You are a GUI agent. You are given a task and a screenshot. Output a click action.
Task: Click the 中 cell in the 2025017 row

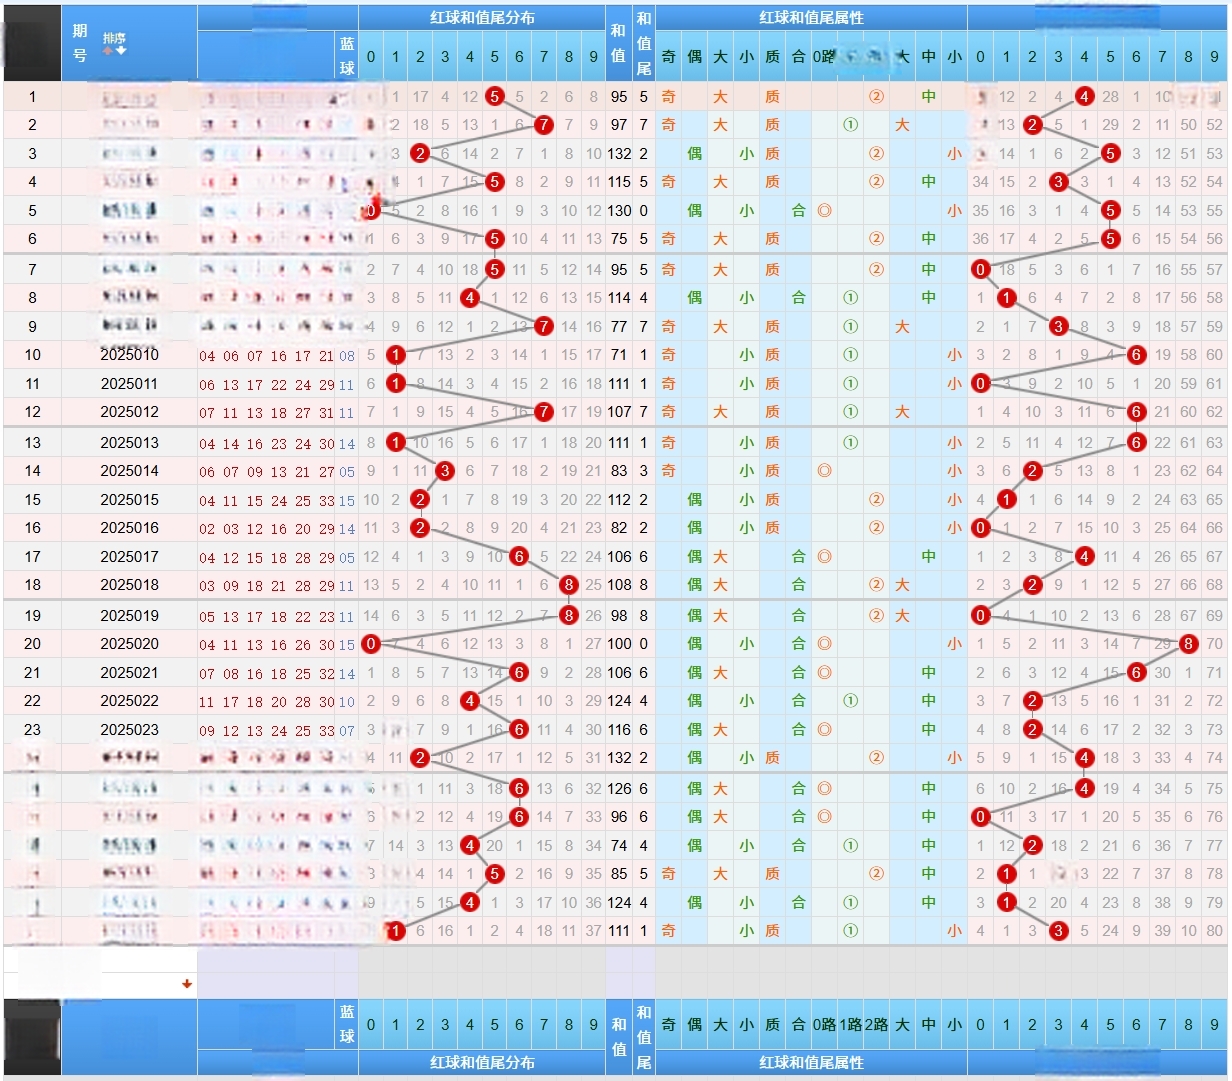pyautogui.click(x=928, y=557)
